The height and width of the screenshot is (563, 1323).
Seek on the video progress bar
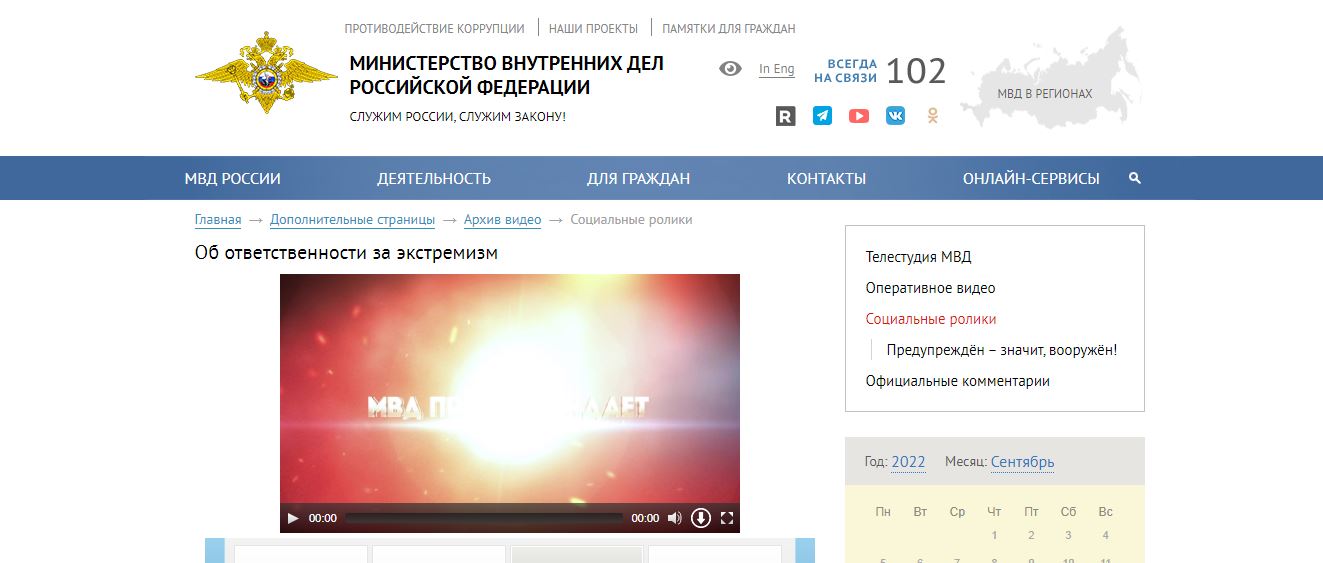(x=484, y=518)
